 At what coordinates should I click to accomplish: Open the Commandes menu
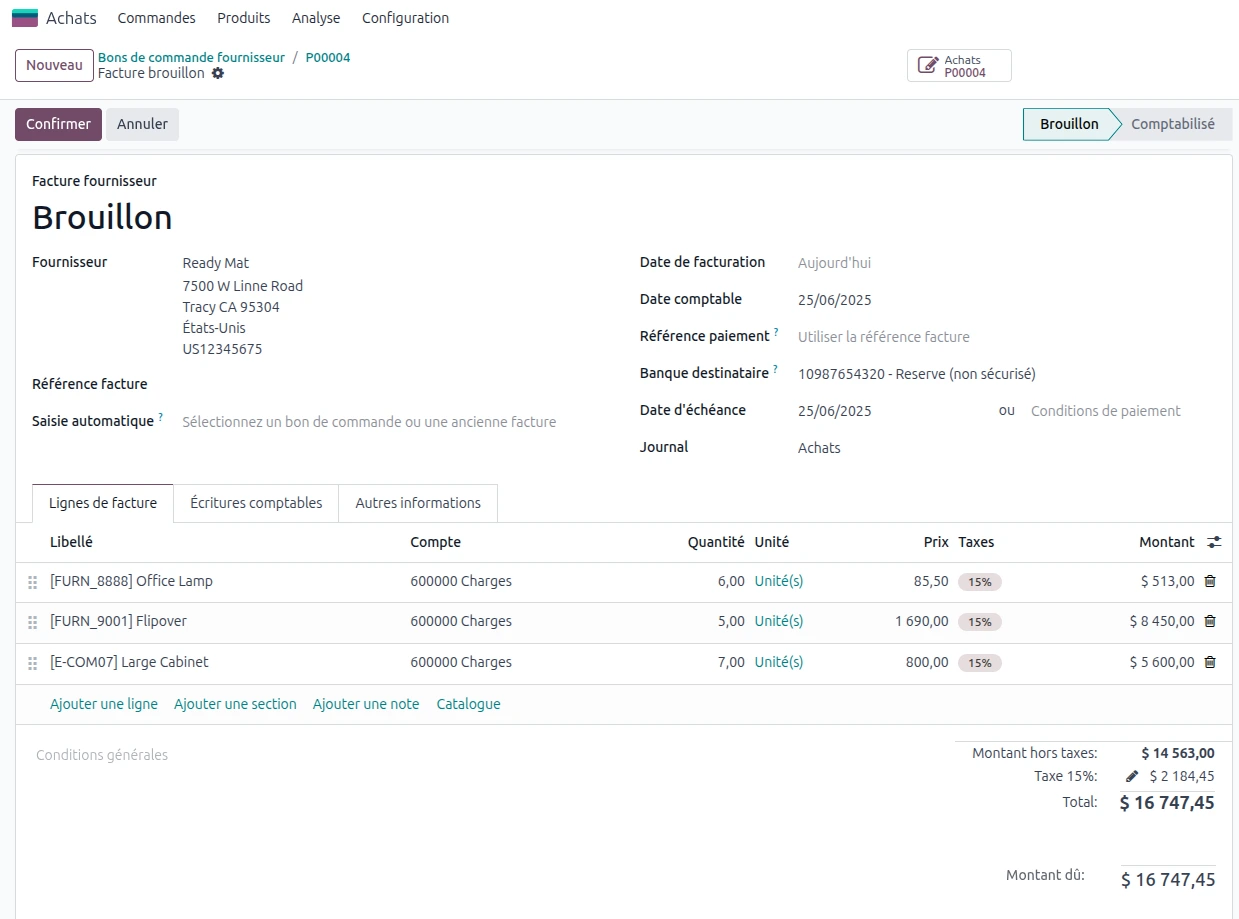[x=156, y=18]
